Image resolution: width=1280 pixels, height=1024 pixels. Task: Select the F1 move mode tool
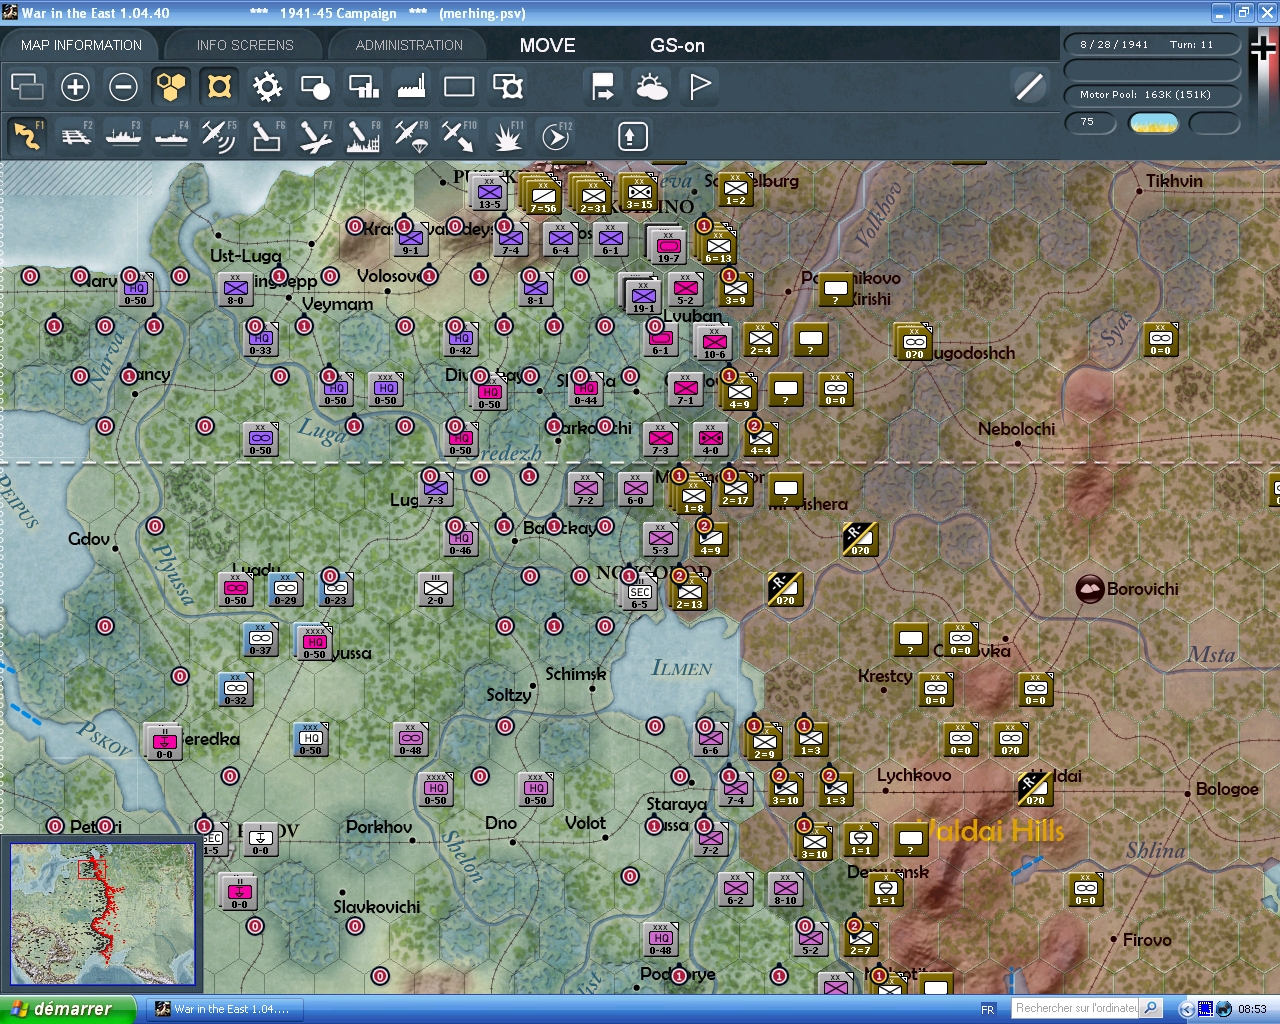point(27,135)
